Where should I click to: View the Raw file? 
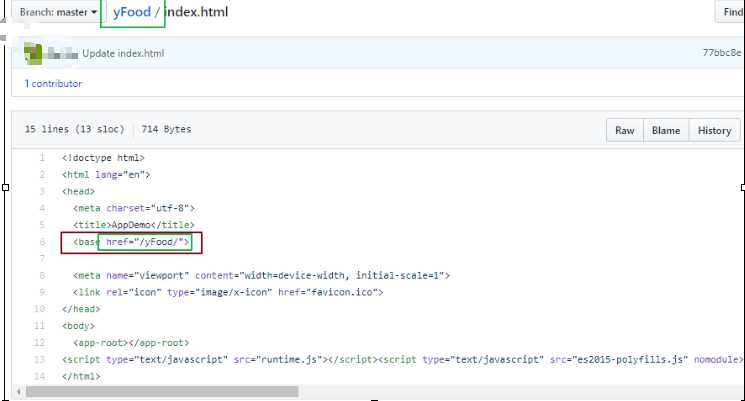(625, 131)
